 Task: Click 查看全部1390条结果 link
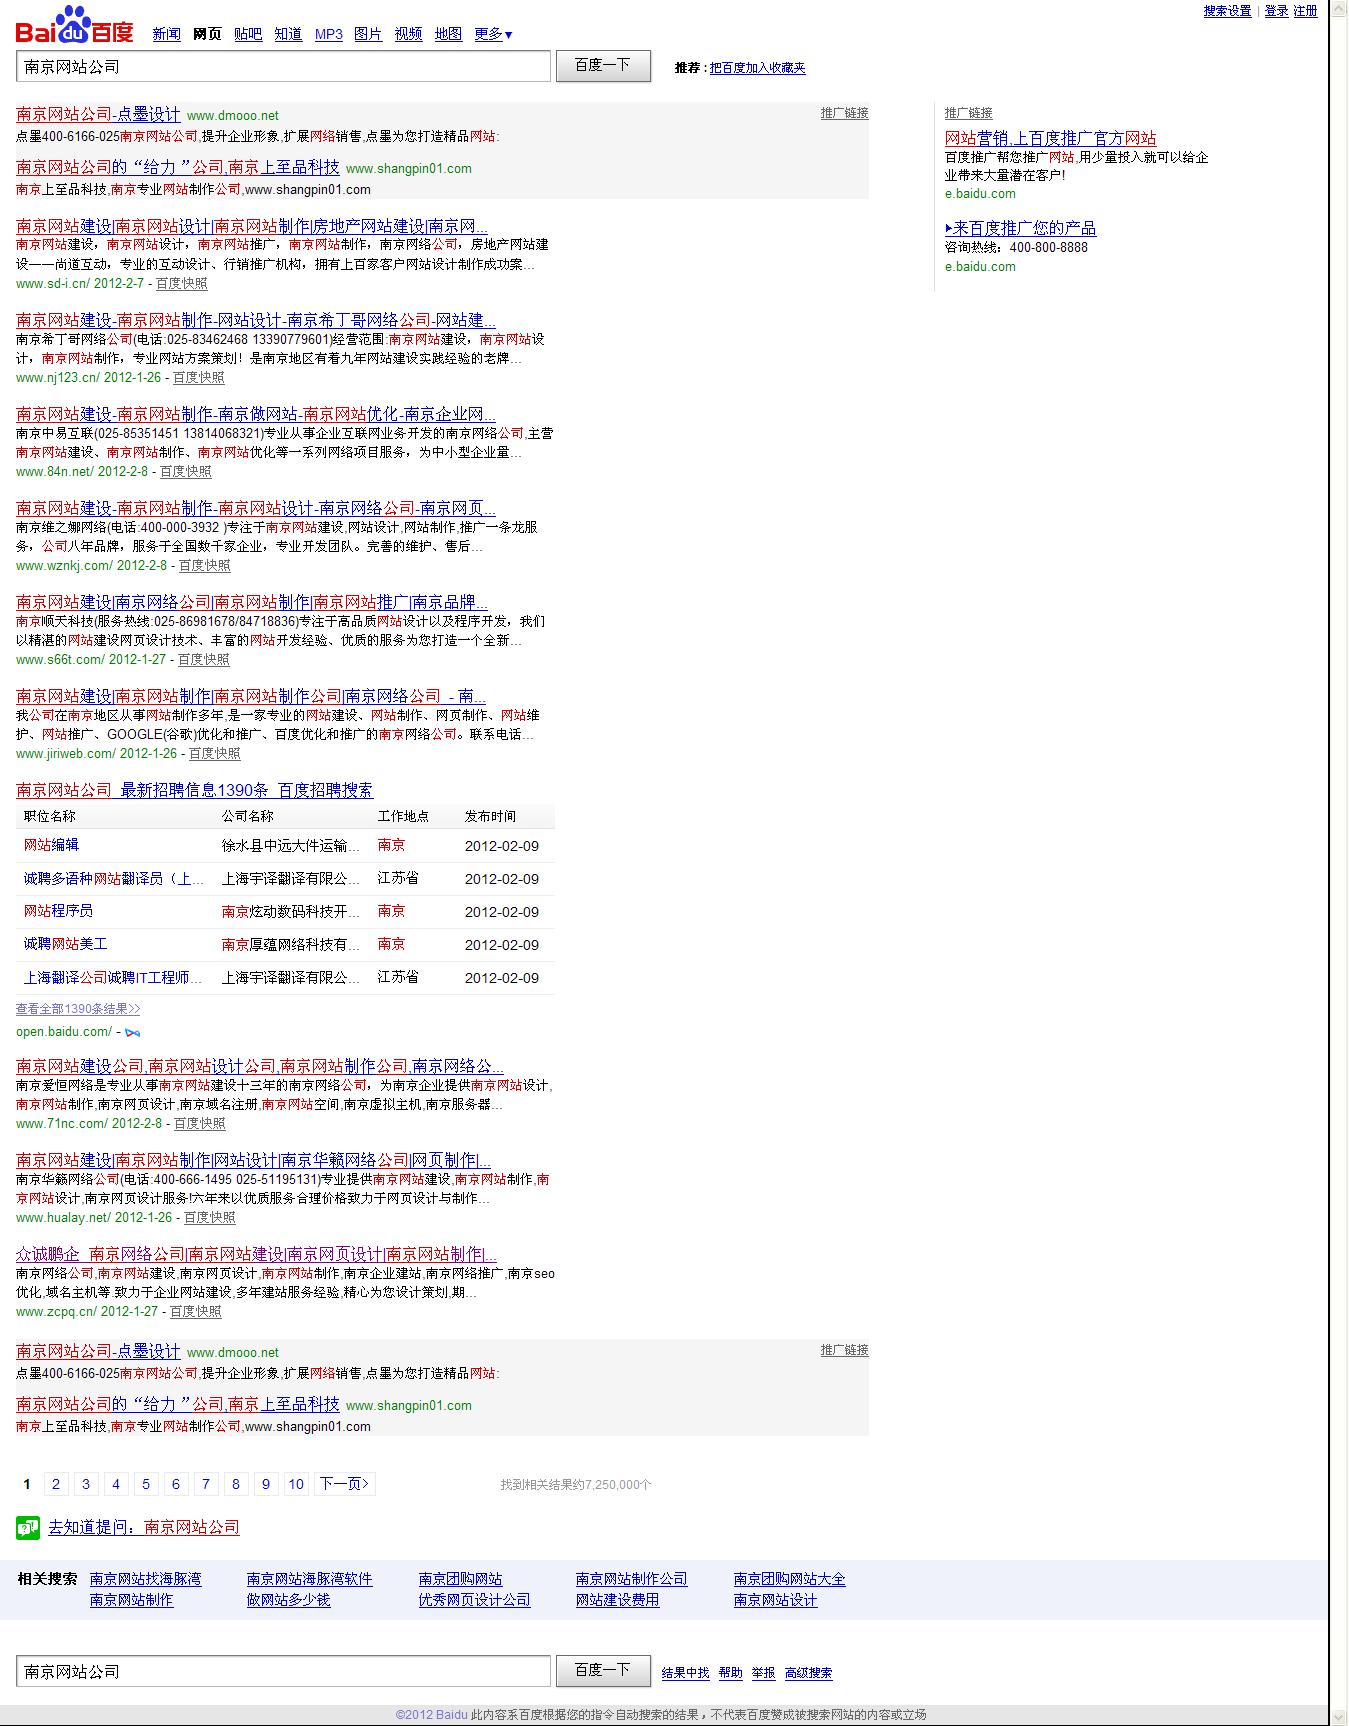[x=78, y=1009]
